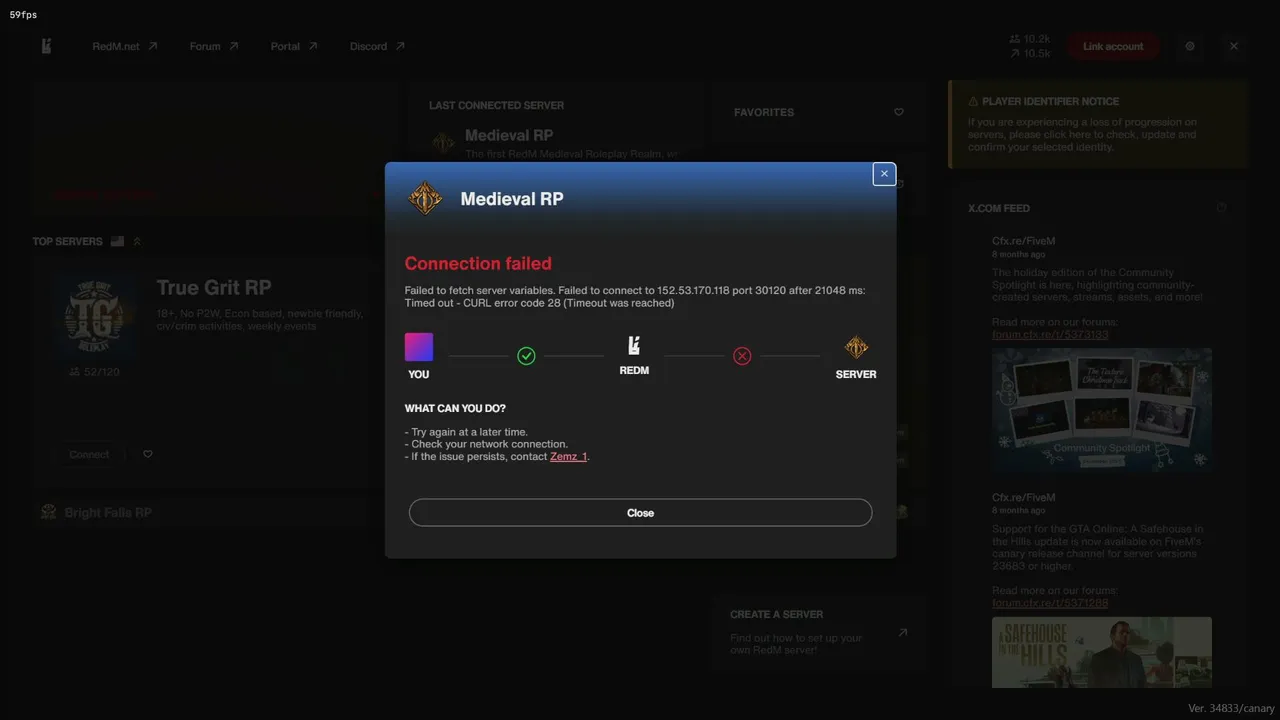Image resolution: width=1280 pixels, height=720 pixels.
Task: Open the RedM.net link in the top bar
Action: point(125,46)
